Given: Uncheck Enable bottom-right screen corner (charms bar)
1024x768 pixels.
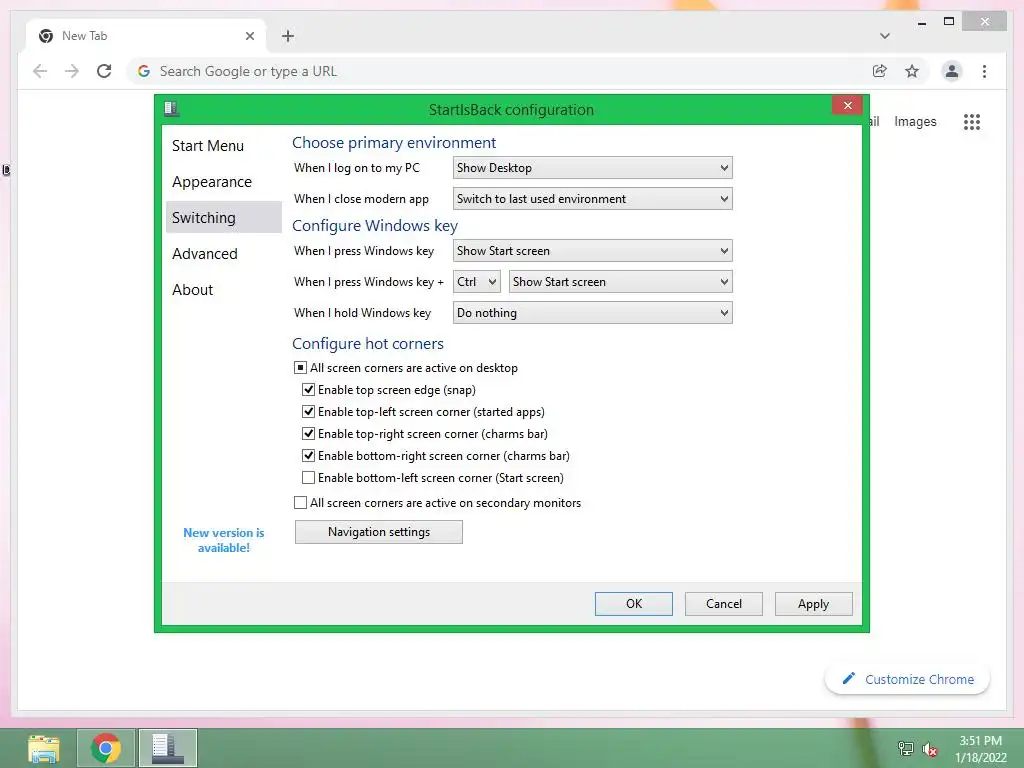Looking at the screenshot, I should click(x=308, y=456).
